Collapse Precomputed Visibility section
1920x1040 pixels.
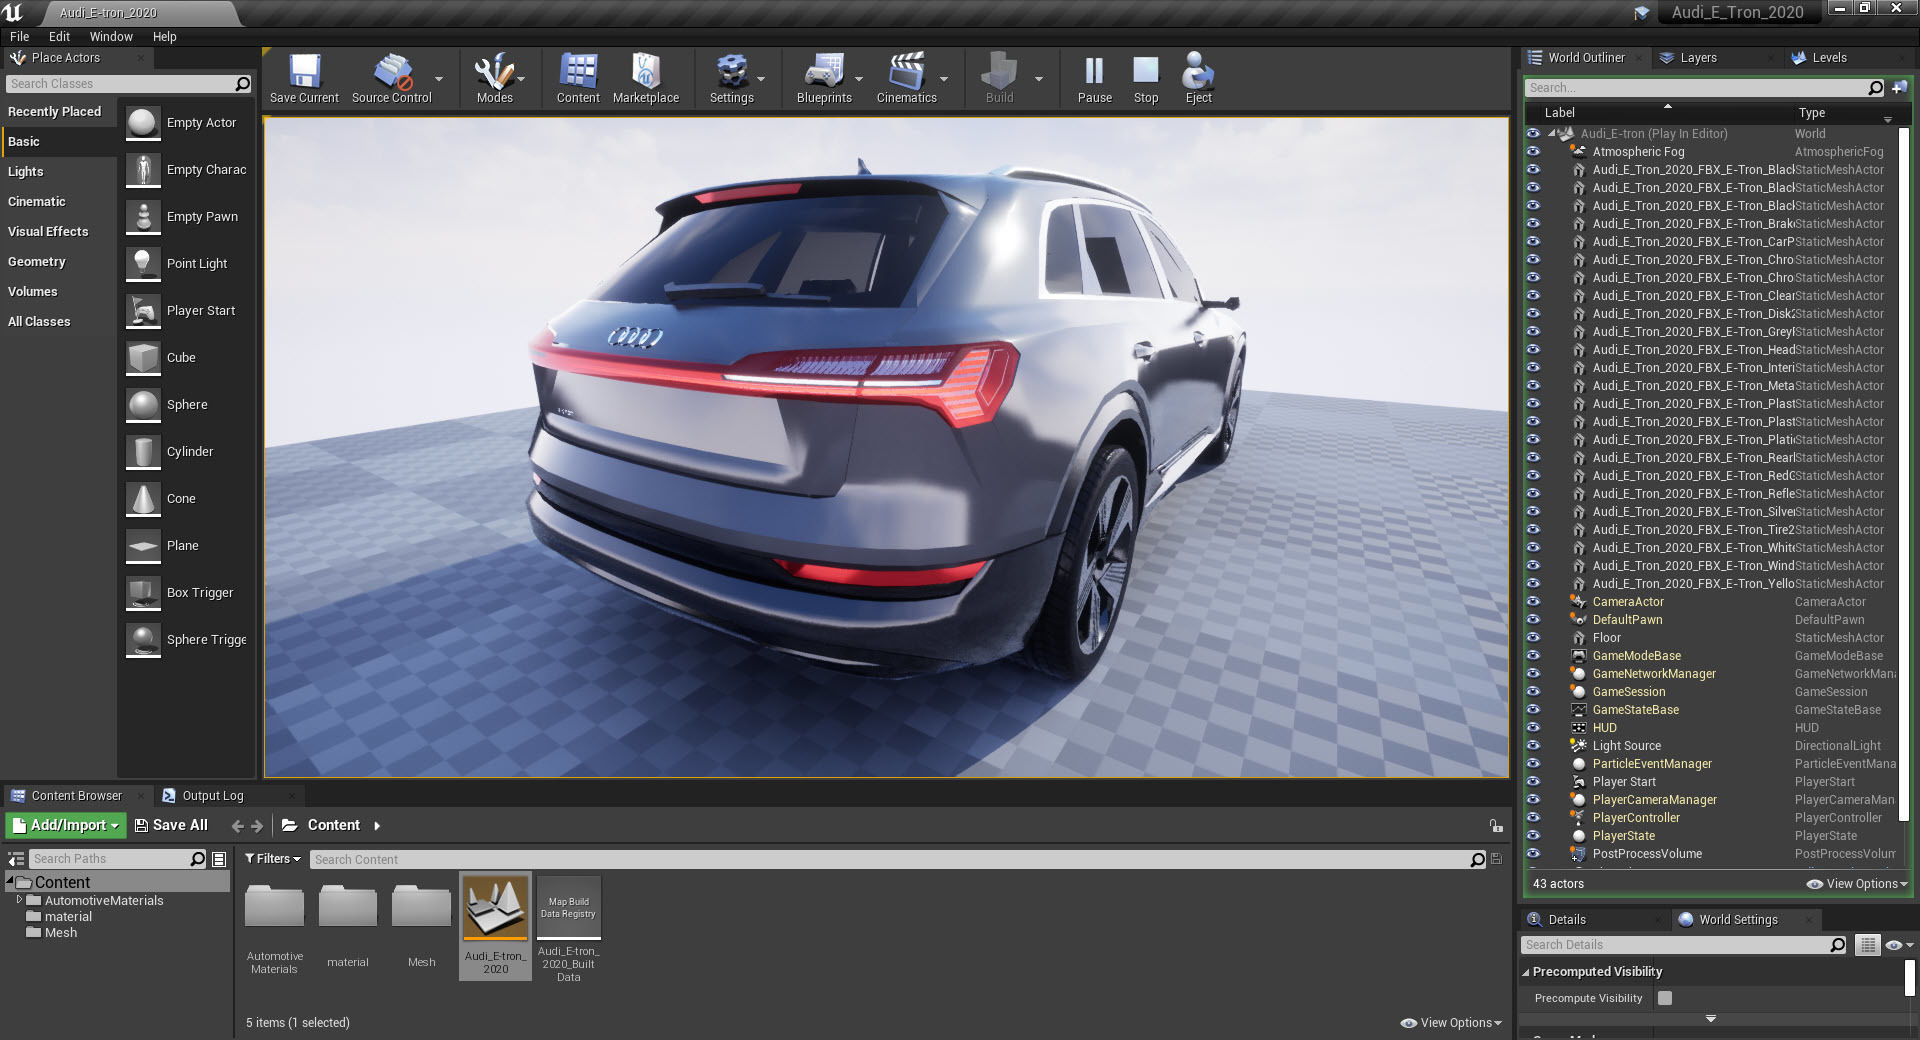pyautogui.click(x=1526, y=972)
